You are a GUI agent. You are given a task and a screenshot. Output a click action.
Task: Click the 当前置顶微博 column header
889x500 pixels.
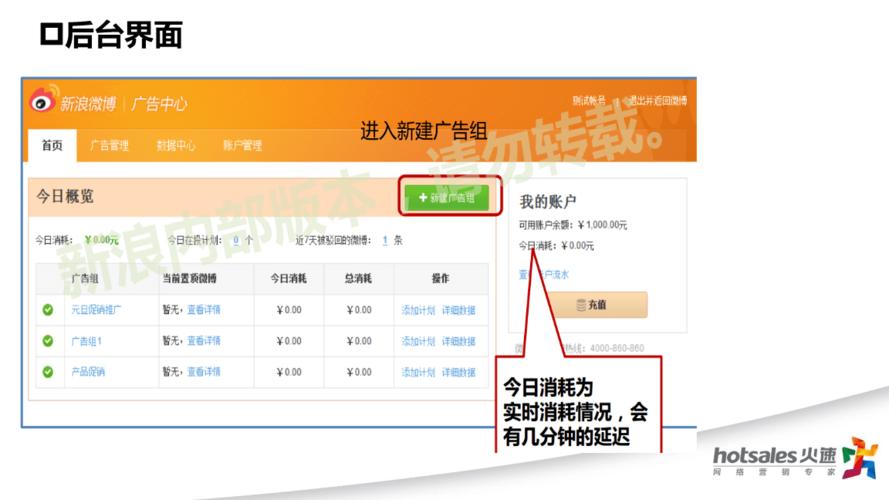tap(189, 278)
